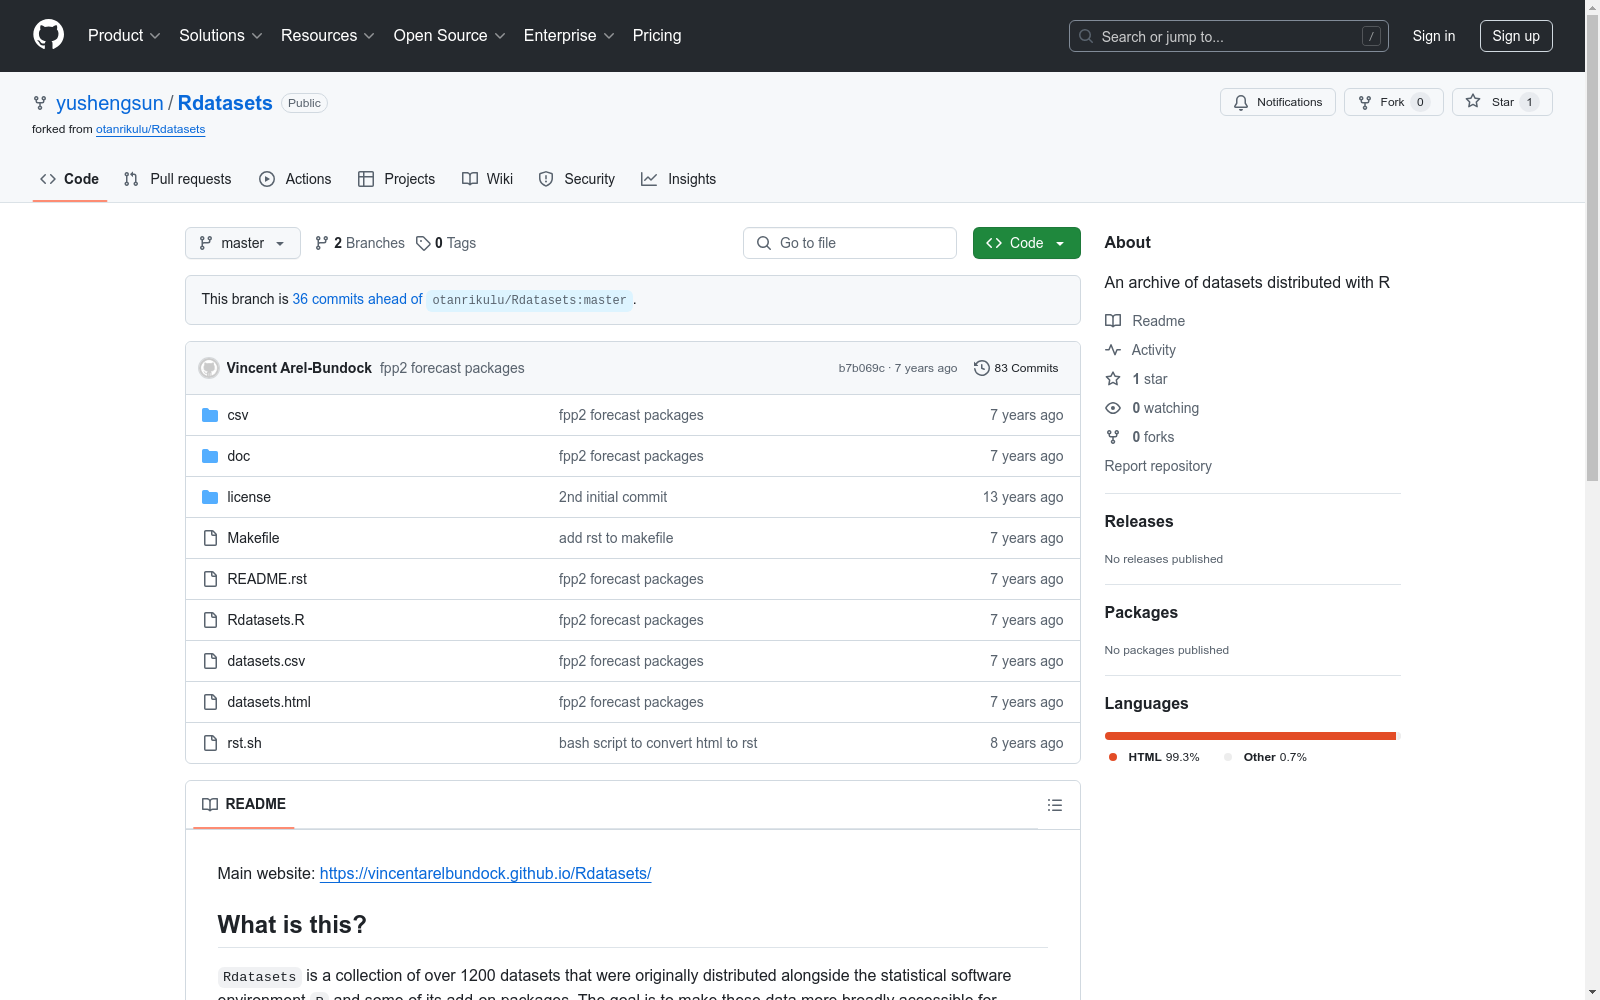Open the yushengsun profile link

[x=109, y=103]
